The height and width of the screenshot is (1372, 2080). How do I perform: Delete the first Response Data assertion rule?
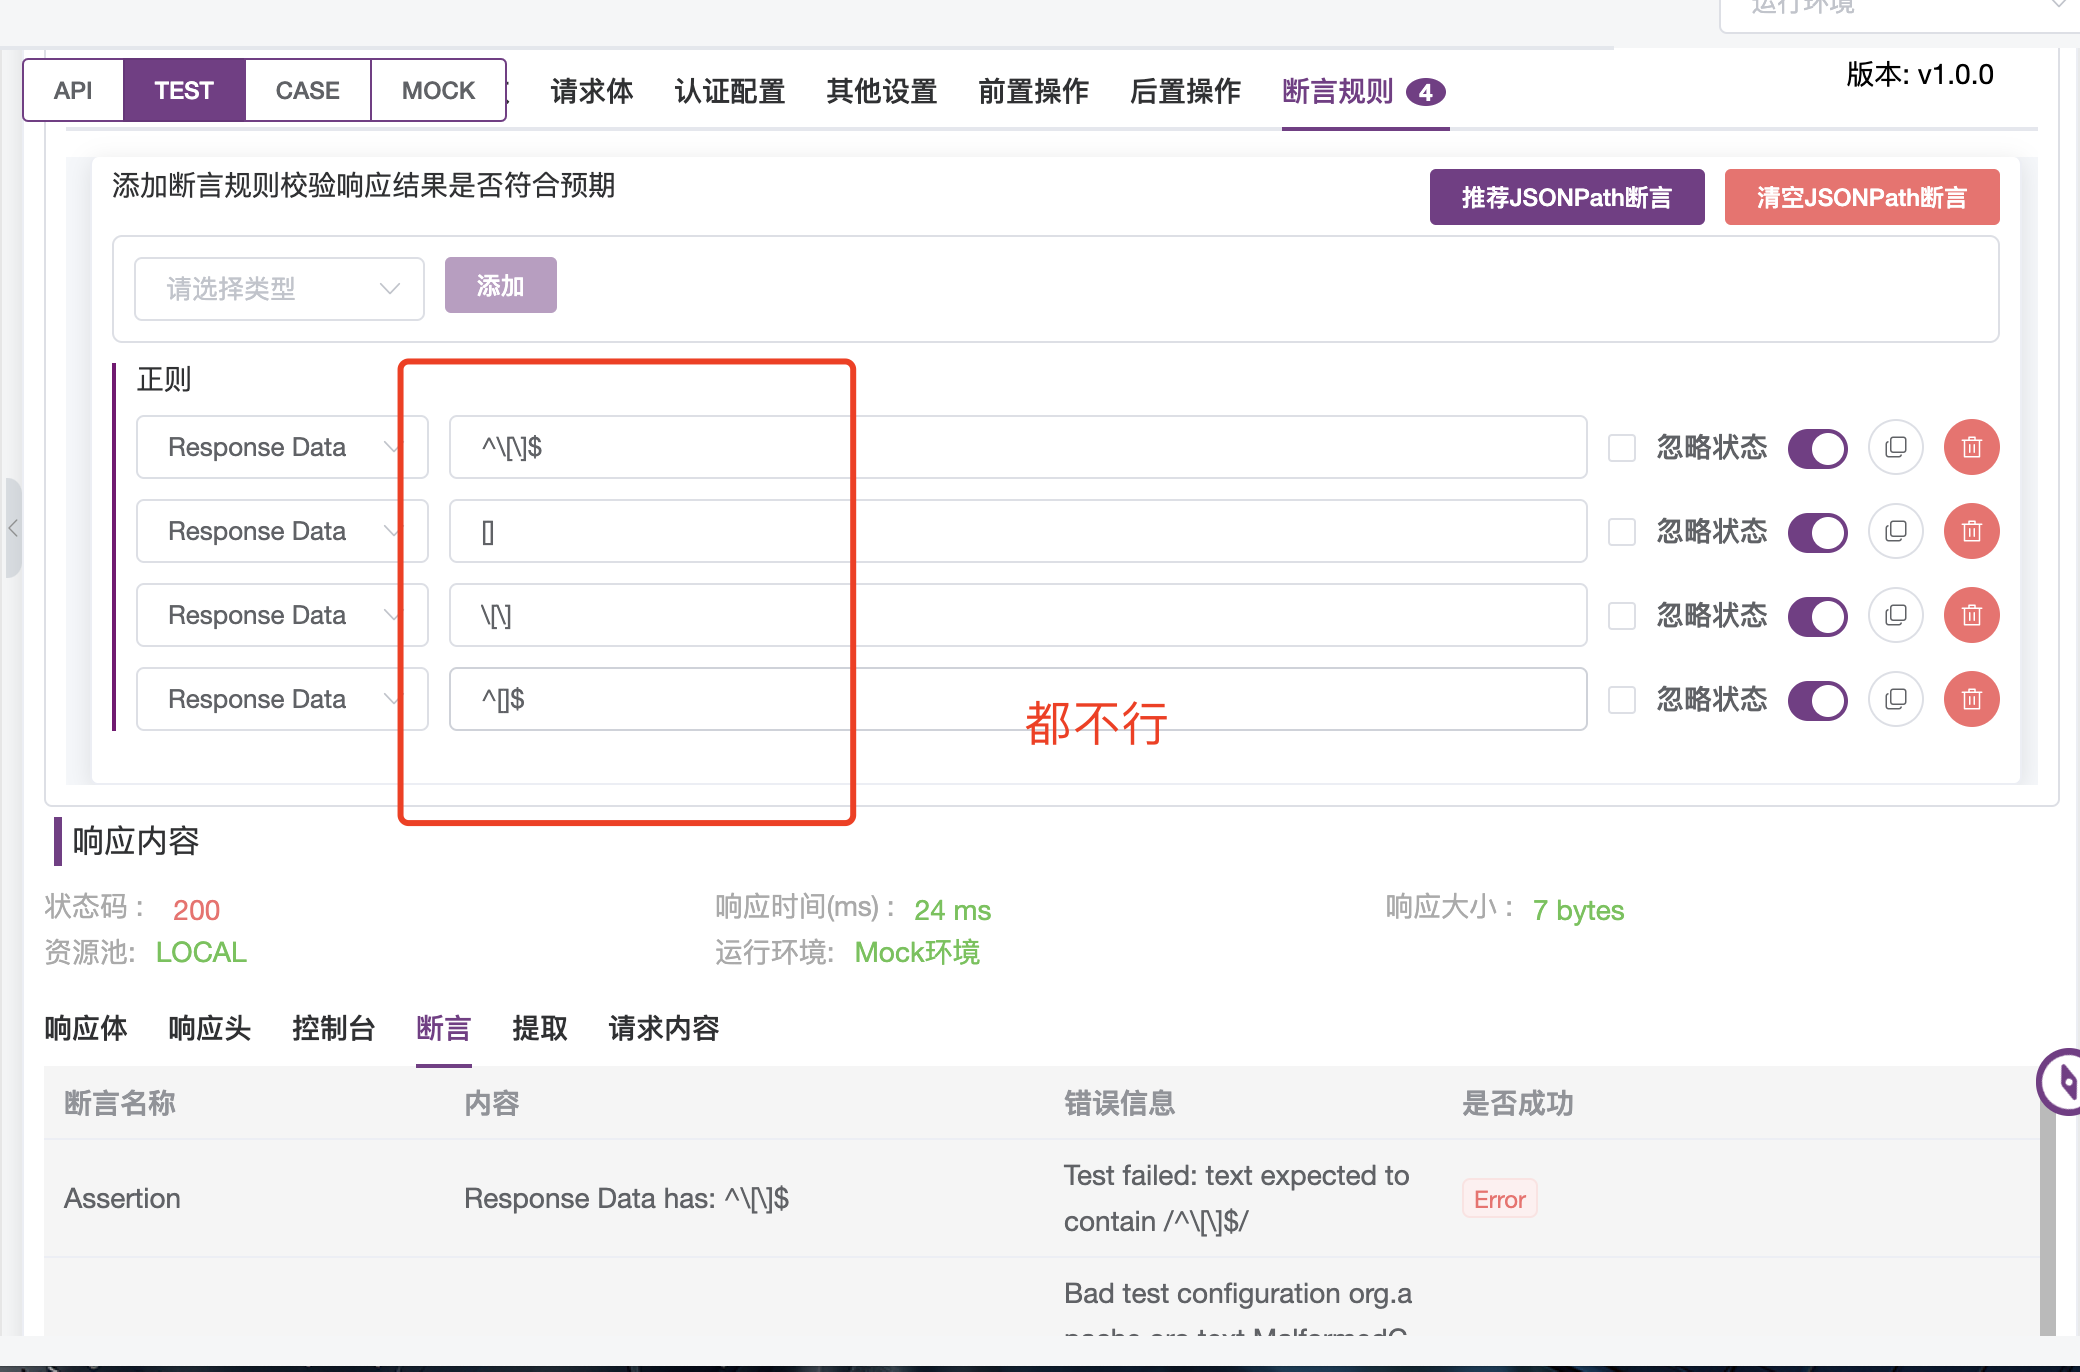tap(1971, 447)
